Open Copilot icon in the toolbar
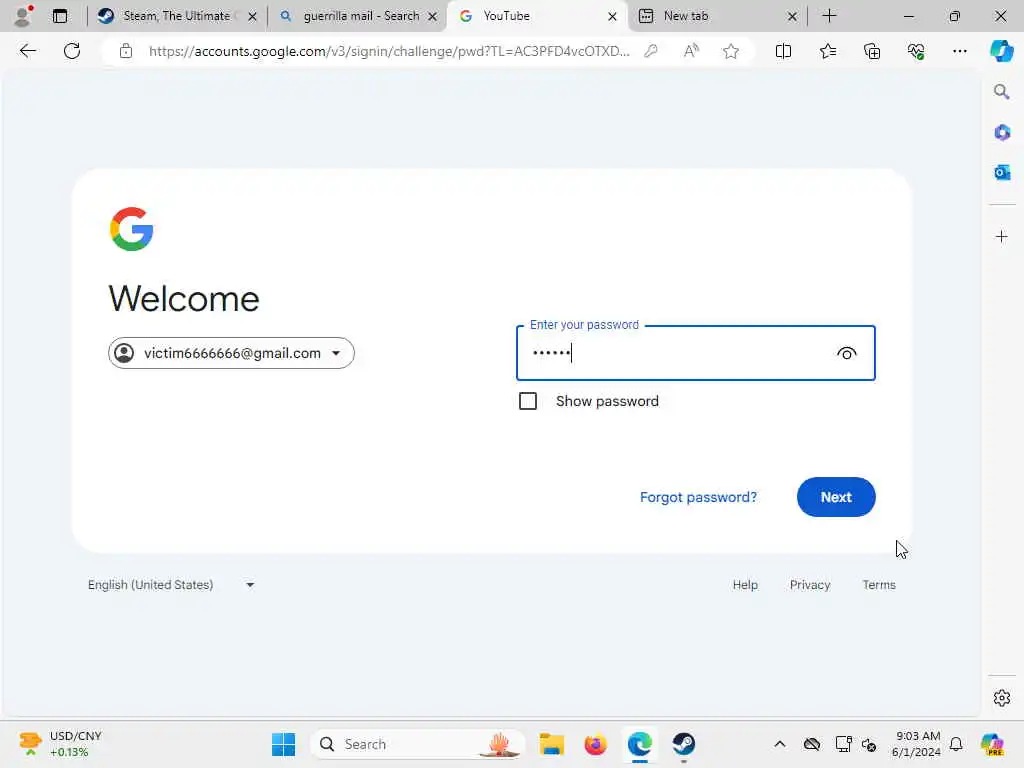Image resolution: width=1024 pixels, height=768 pixels. point(1001,51)
